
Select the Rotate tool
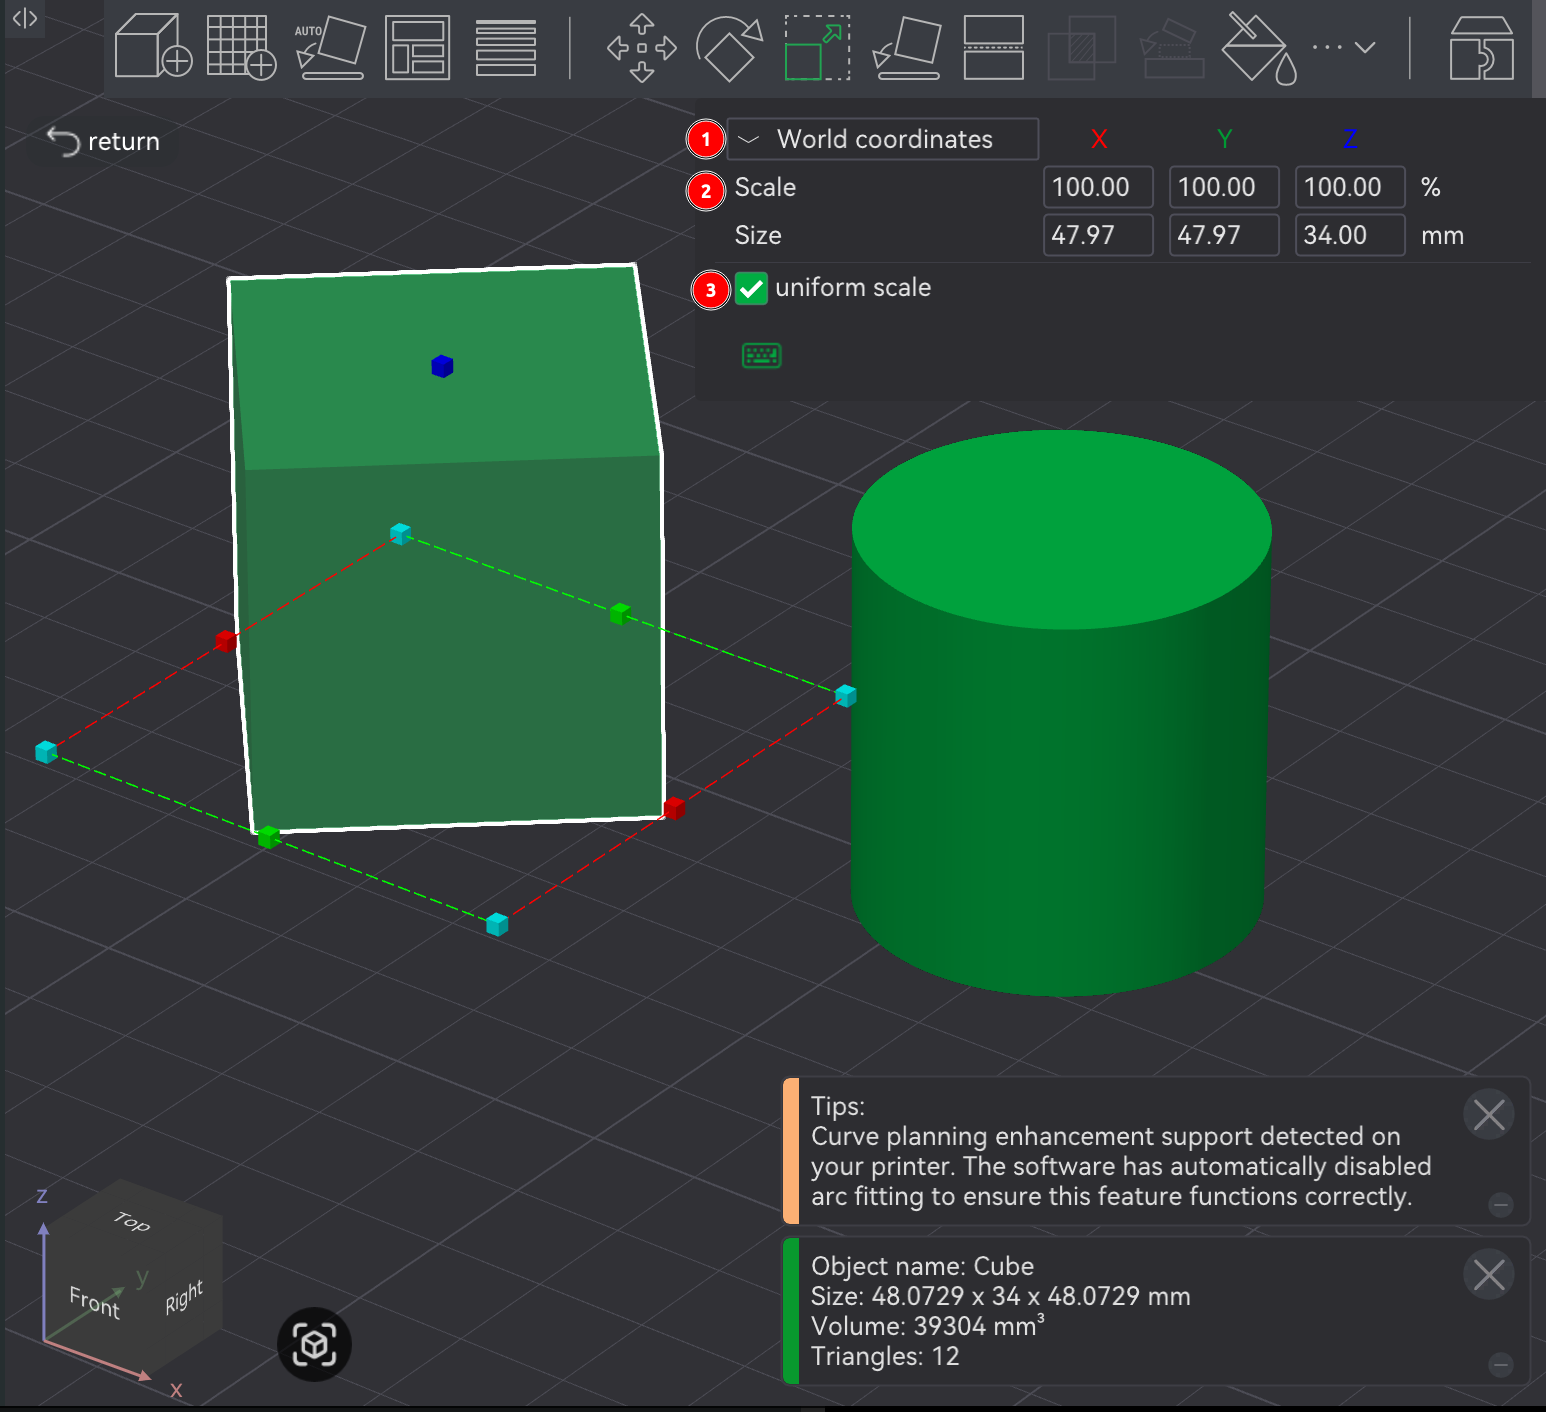pos(729,47)
